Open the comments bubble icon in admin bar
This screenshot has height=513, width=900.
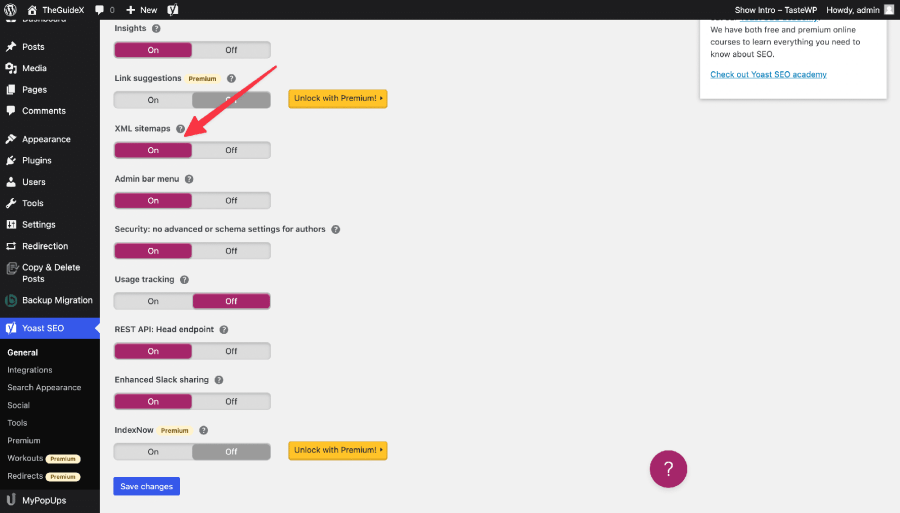point(99,10)
